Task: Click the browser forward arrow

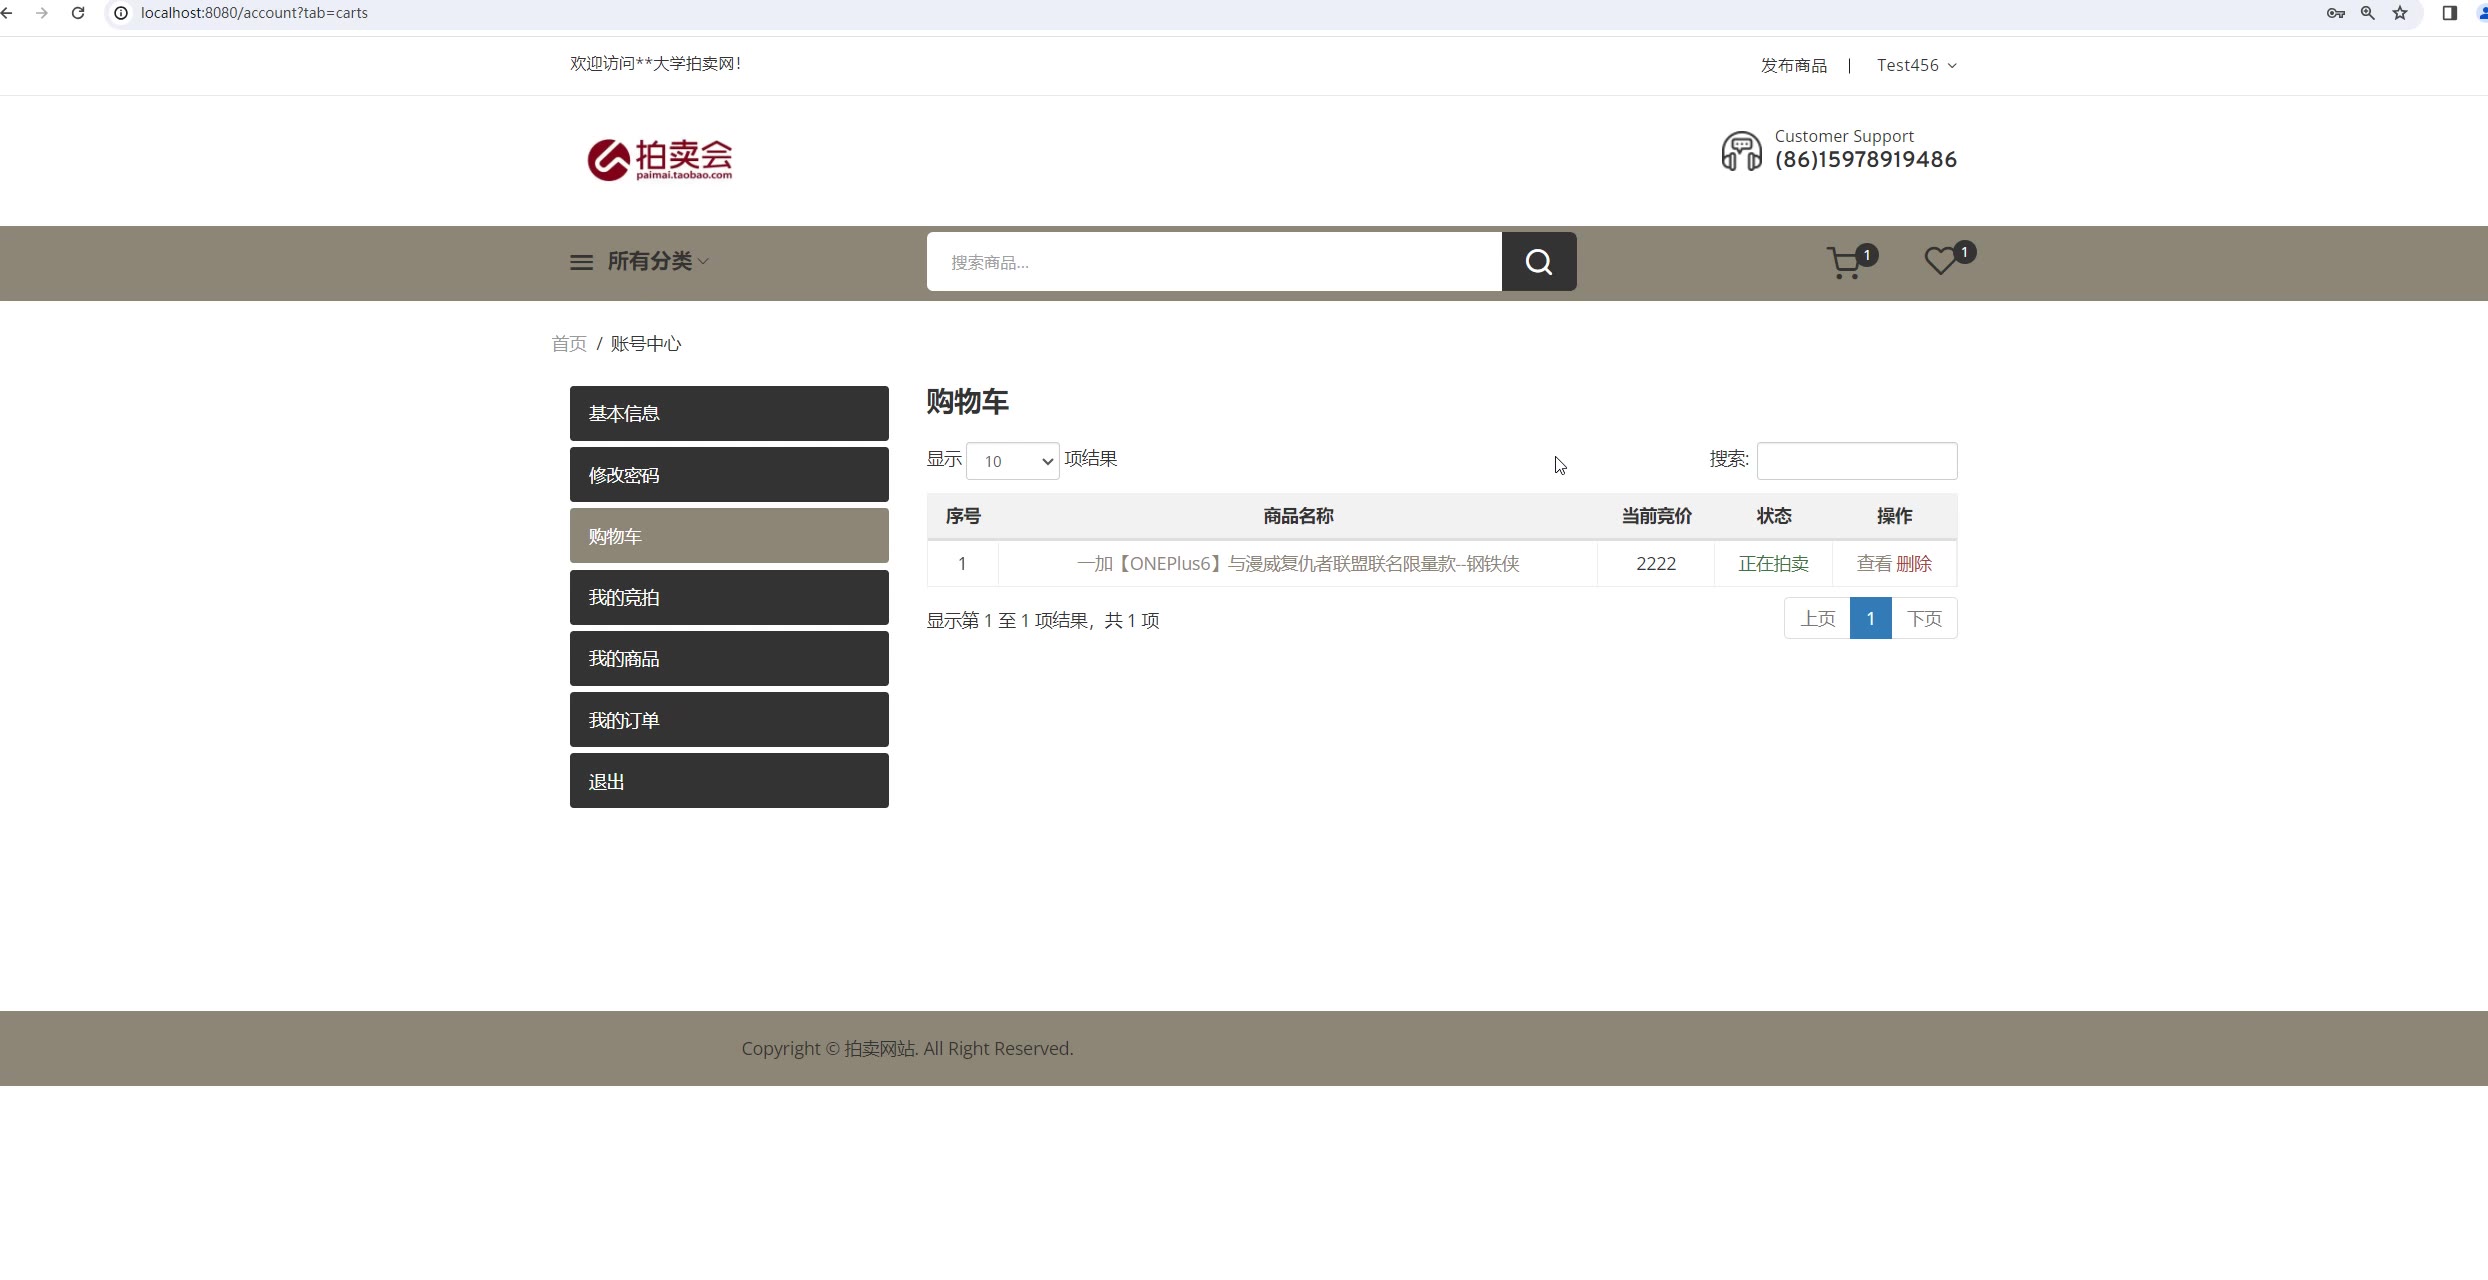Action: pyautogui.click(x=42, y=13)
